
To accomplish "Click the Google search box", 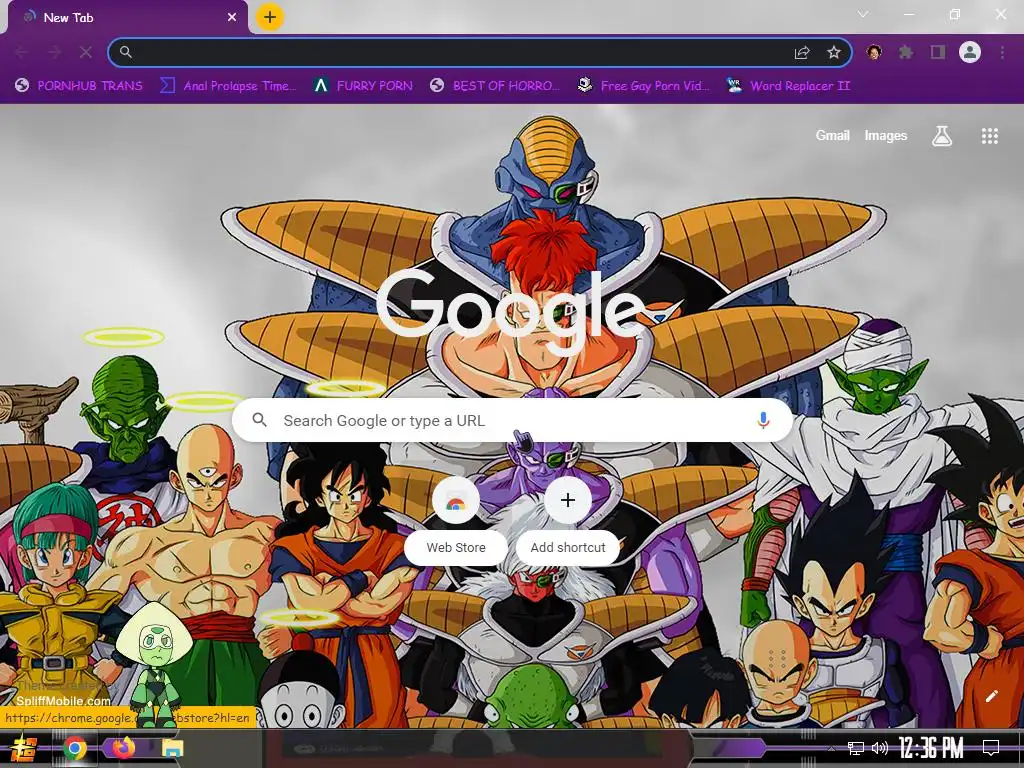I will pyautogui.click(x=513, y=421).
